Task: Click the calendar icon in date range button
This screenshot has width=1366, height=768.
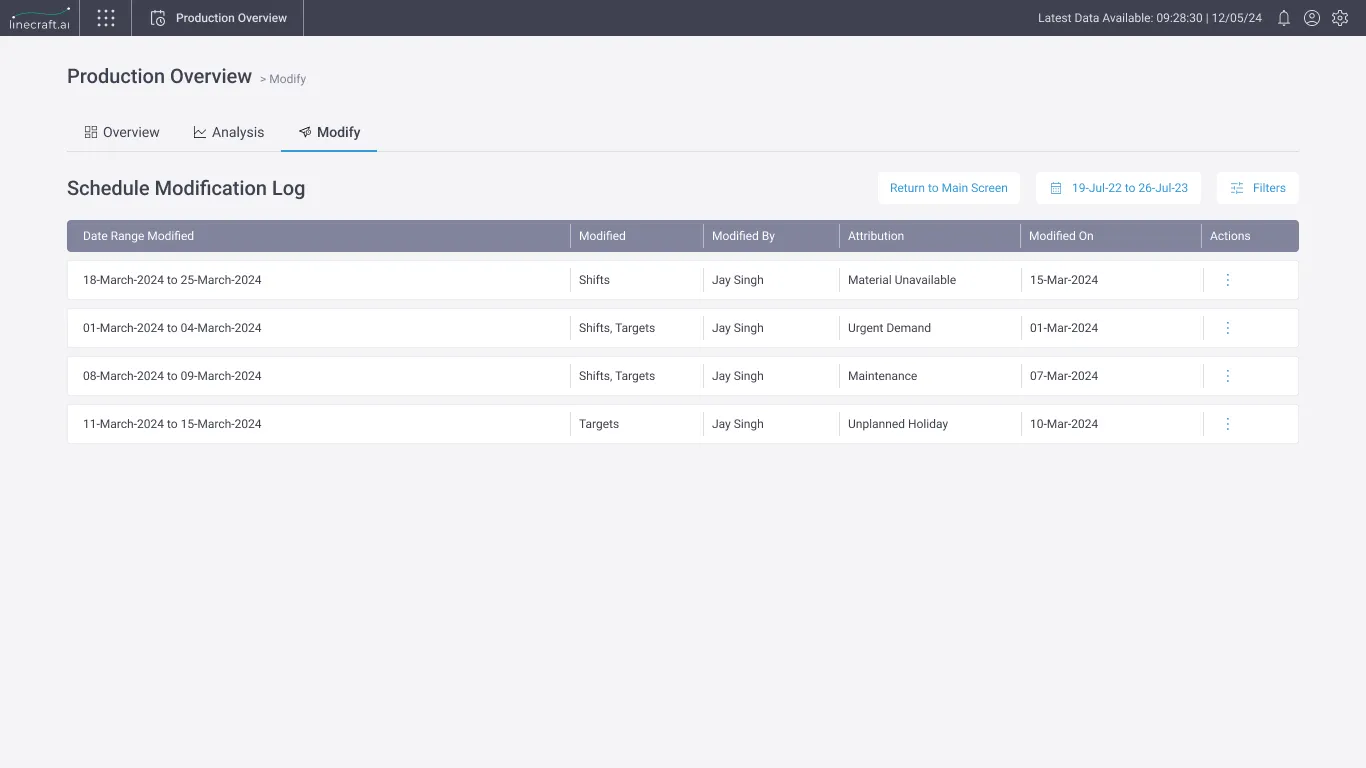Action: [x=1056, y=188]
